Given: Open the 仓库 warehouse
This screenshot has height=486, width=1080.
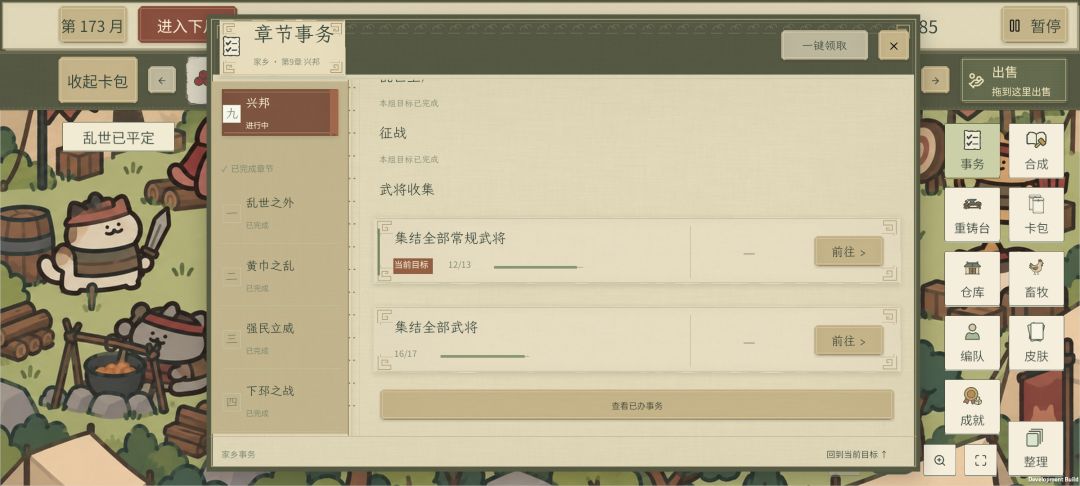Looking at the screenshot, I should (x=972, y=278).
